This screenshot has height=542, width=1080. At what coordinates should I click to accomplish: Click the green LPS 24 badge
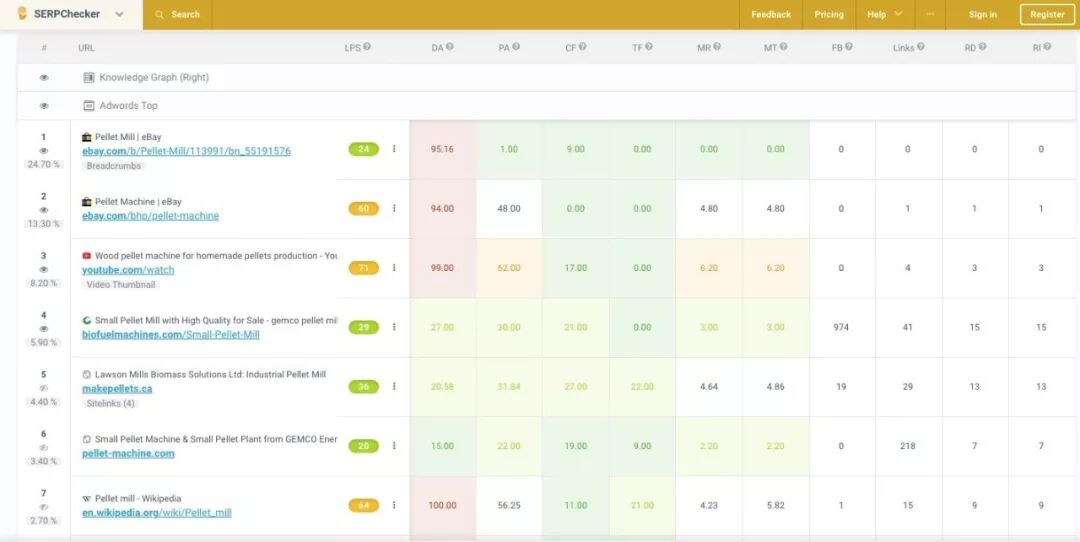(x=364, y=149)
